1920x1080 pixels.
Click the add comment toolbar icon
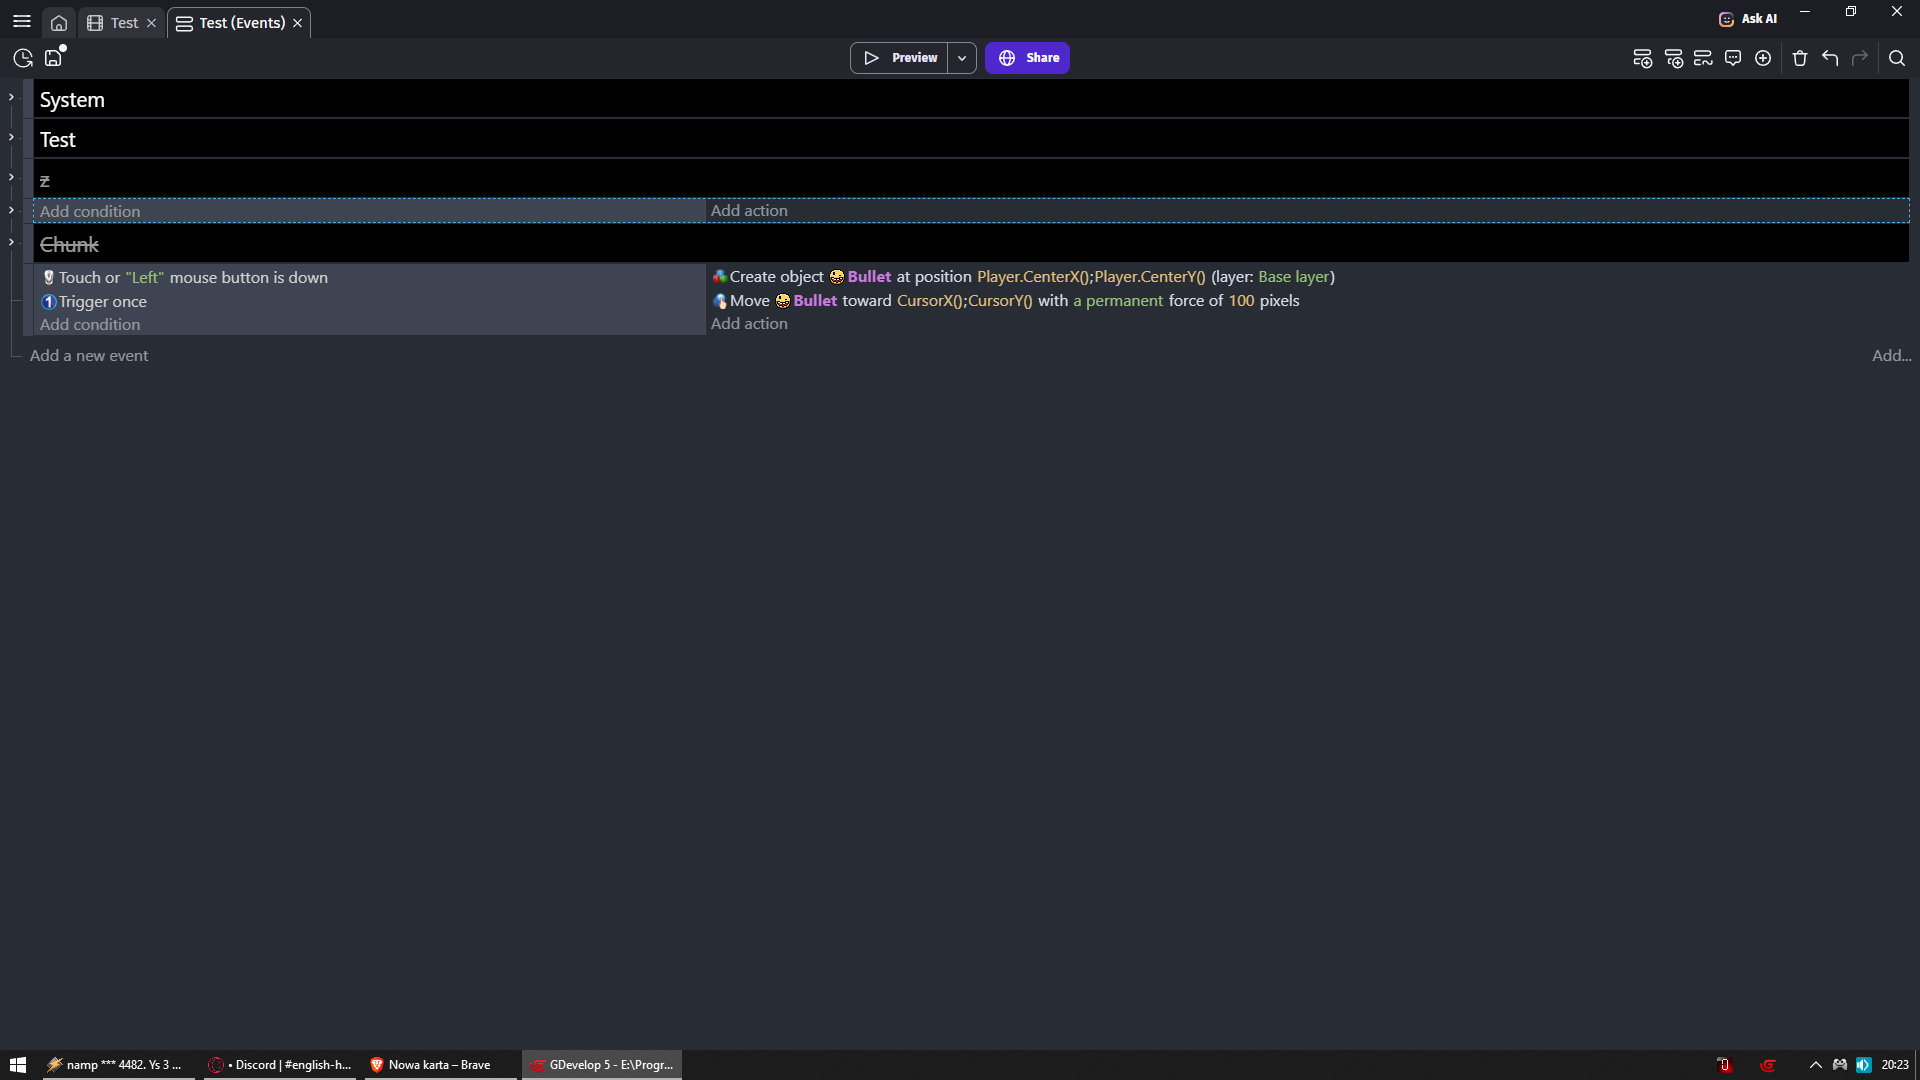click(x=1733, y=58)
